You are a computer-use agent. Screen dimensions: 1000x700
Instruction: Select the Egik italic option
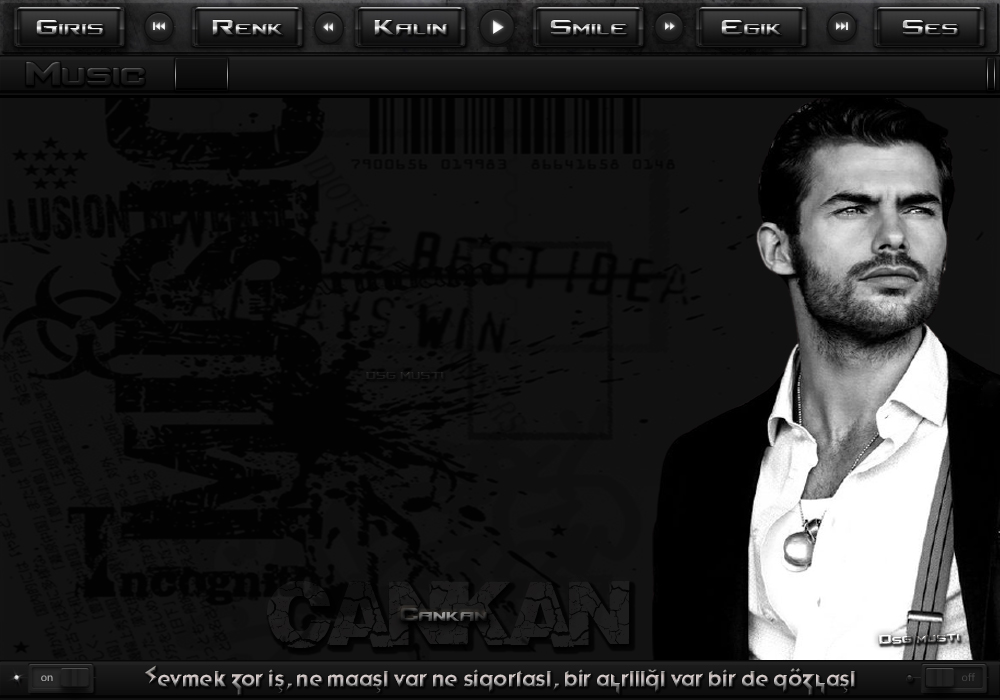[x=750, y=27]
